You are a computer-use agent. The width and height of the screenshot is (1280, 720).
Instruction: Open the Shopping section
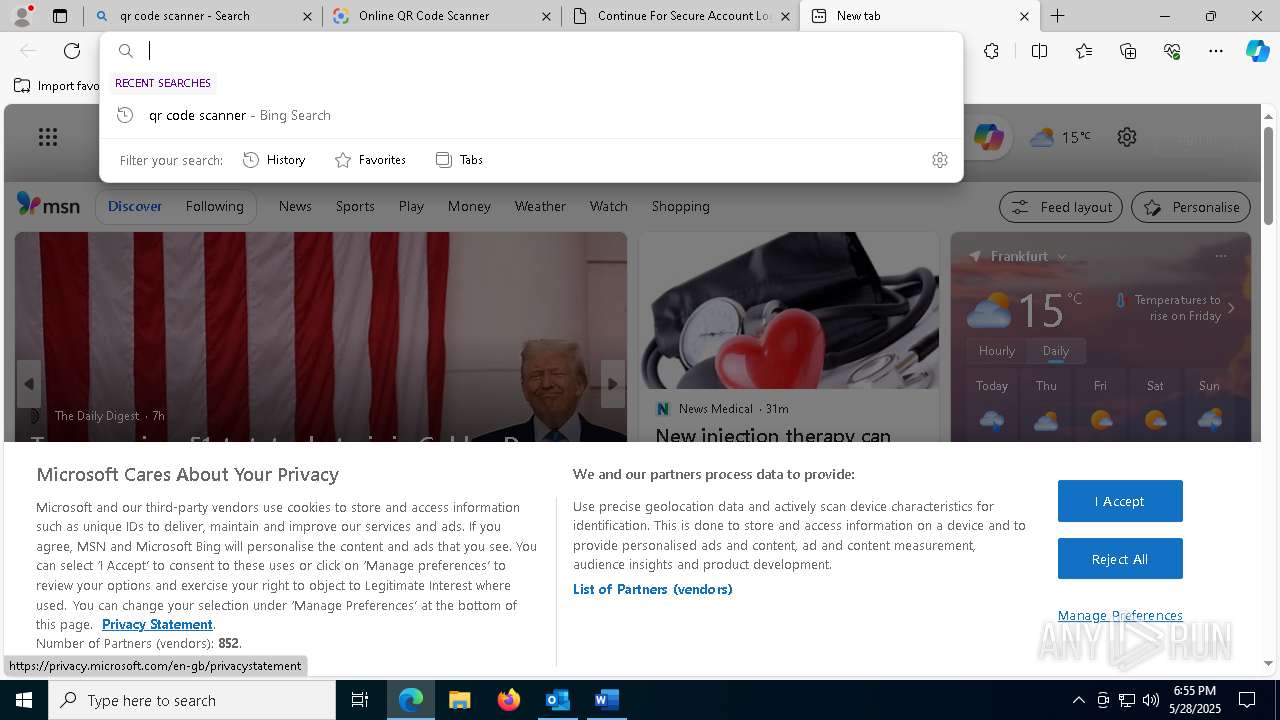(x=680, y=206)
